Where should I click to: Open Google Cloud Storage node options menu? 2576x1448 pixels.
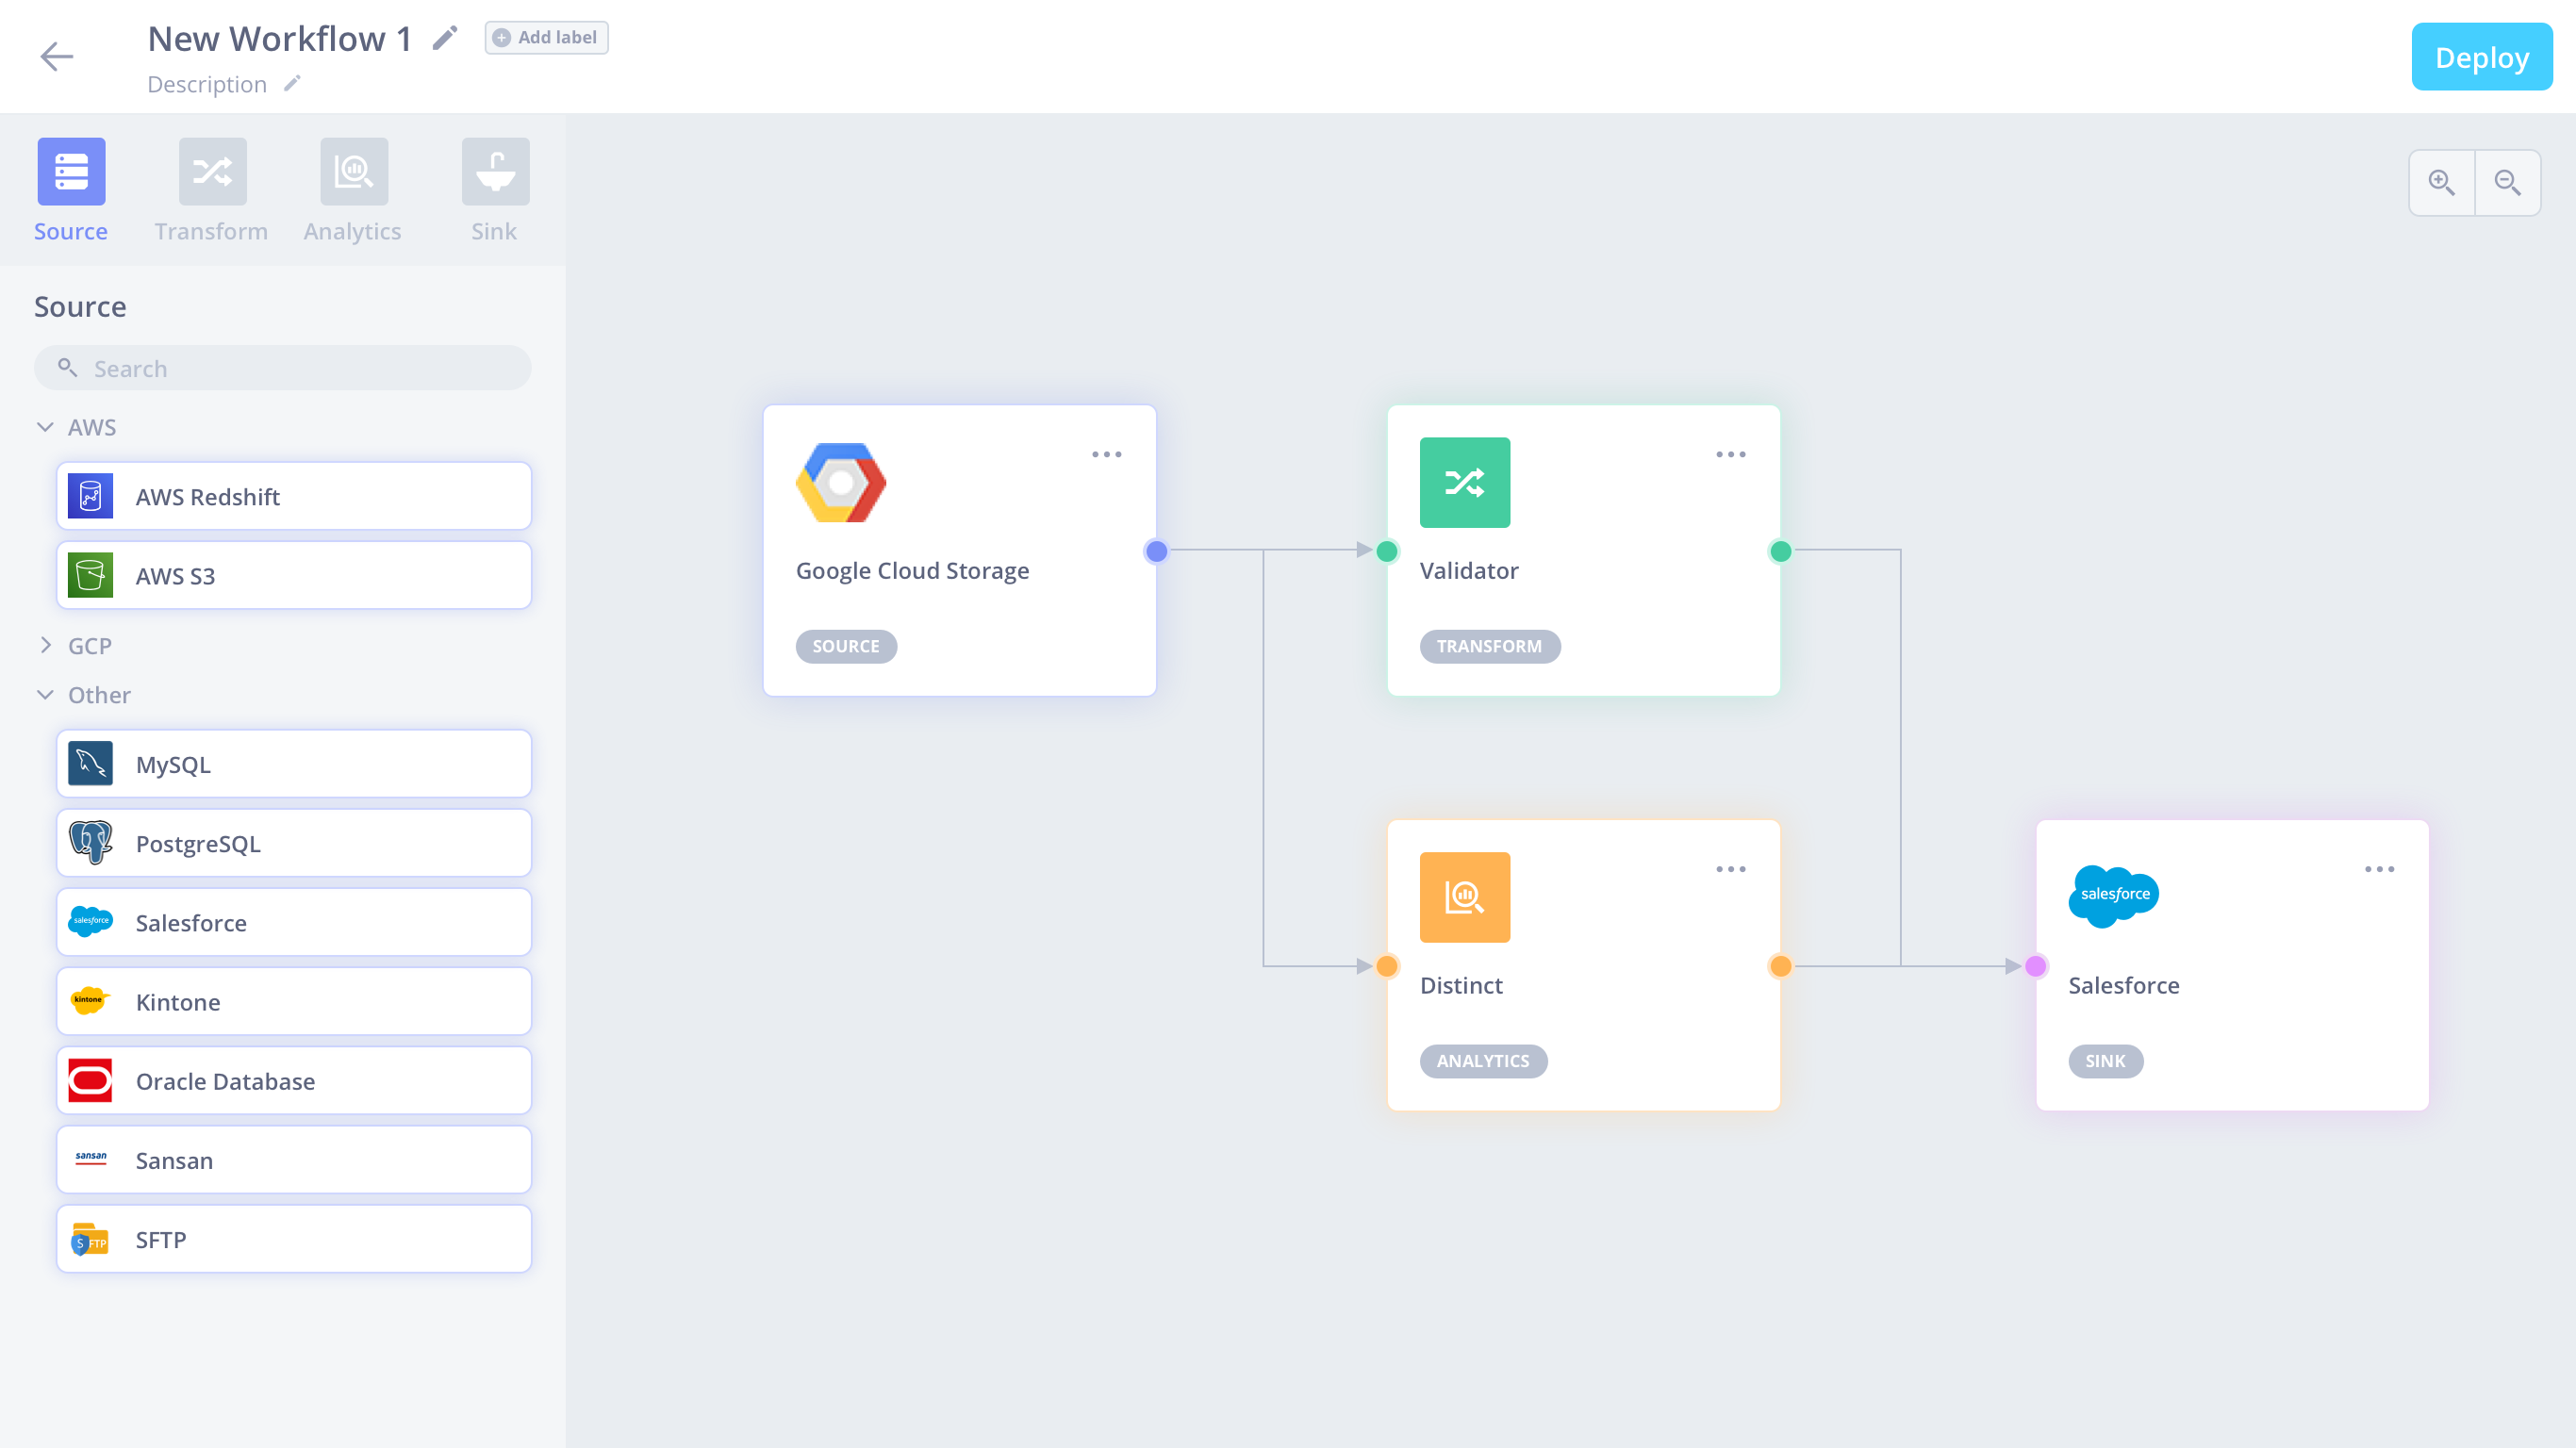pyautogui.click(x=1106, y=454)
